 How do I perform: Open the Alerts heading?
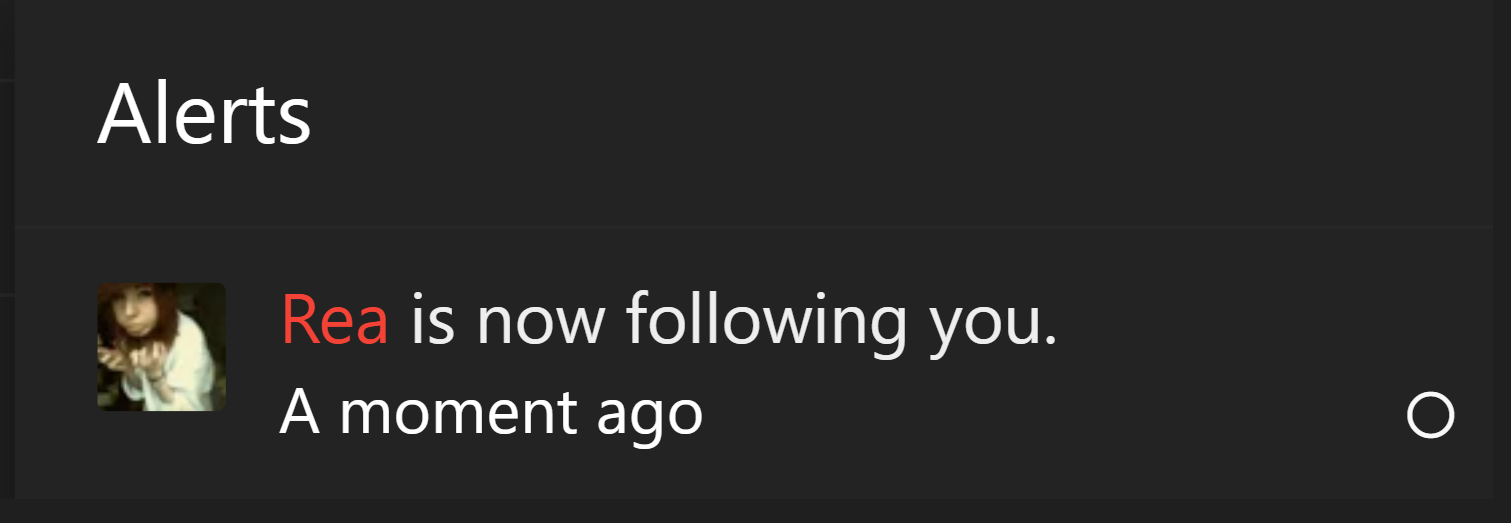tap(204, 114)
